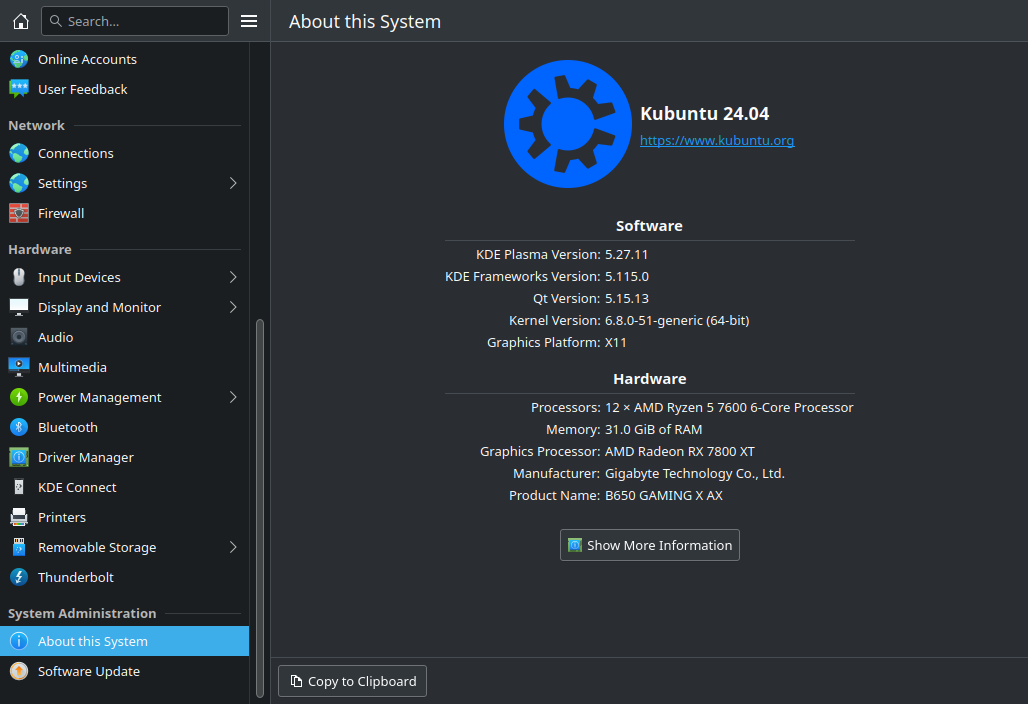Expand the network Settings submenu arrow

pos(233,183)
